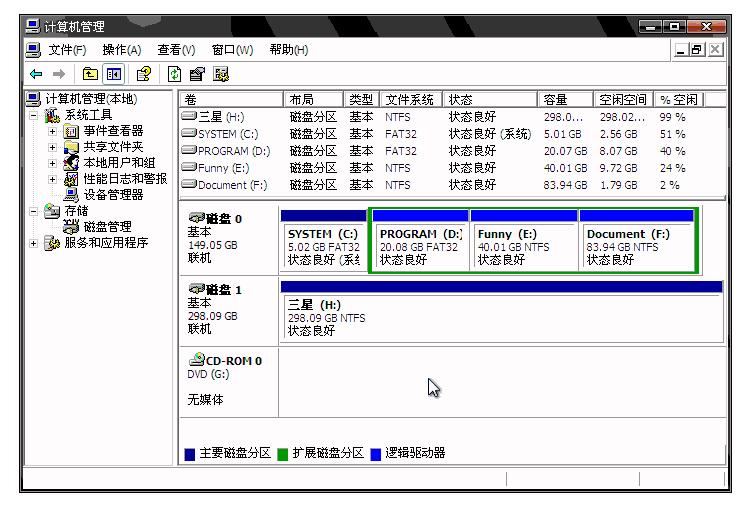Screen dimensions: 750x506
Task: Expand the 服务和应用程序 node
Action: click(x=35, y=243)
